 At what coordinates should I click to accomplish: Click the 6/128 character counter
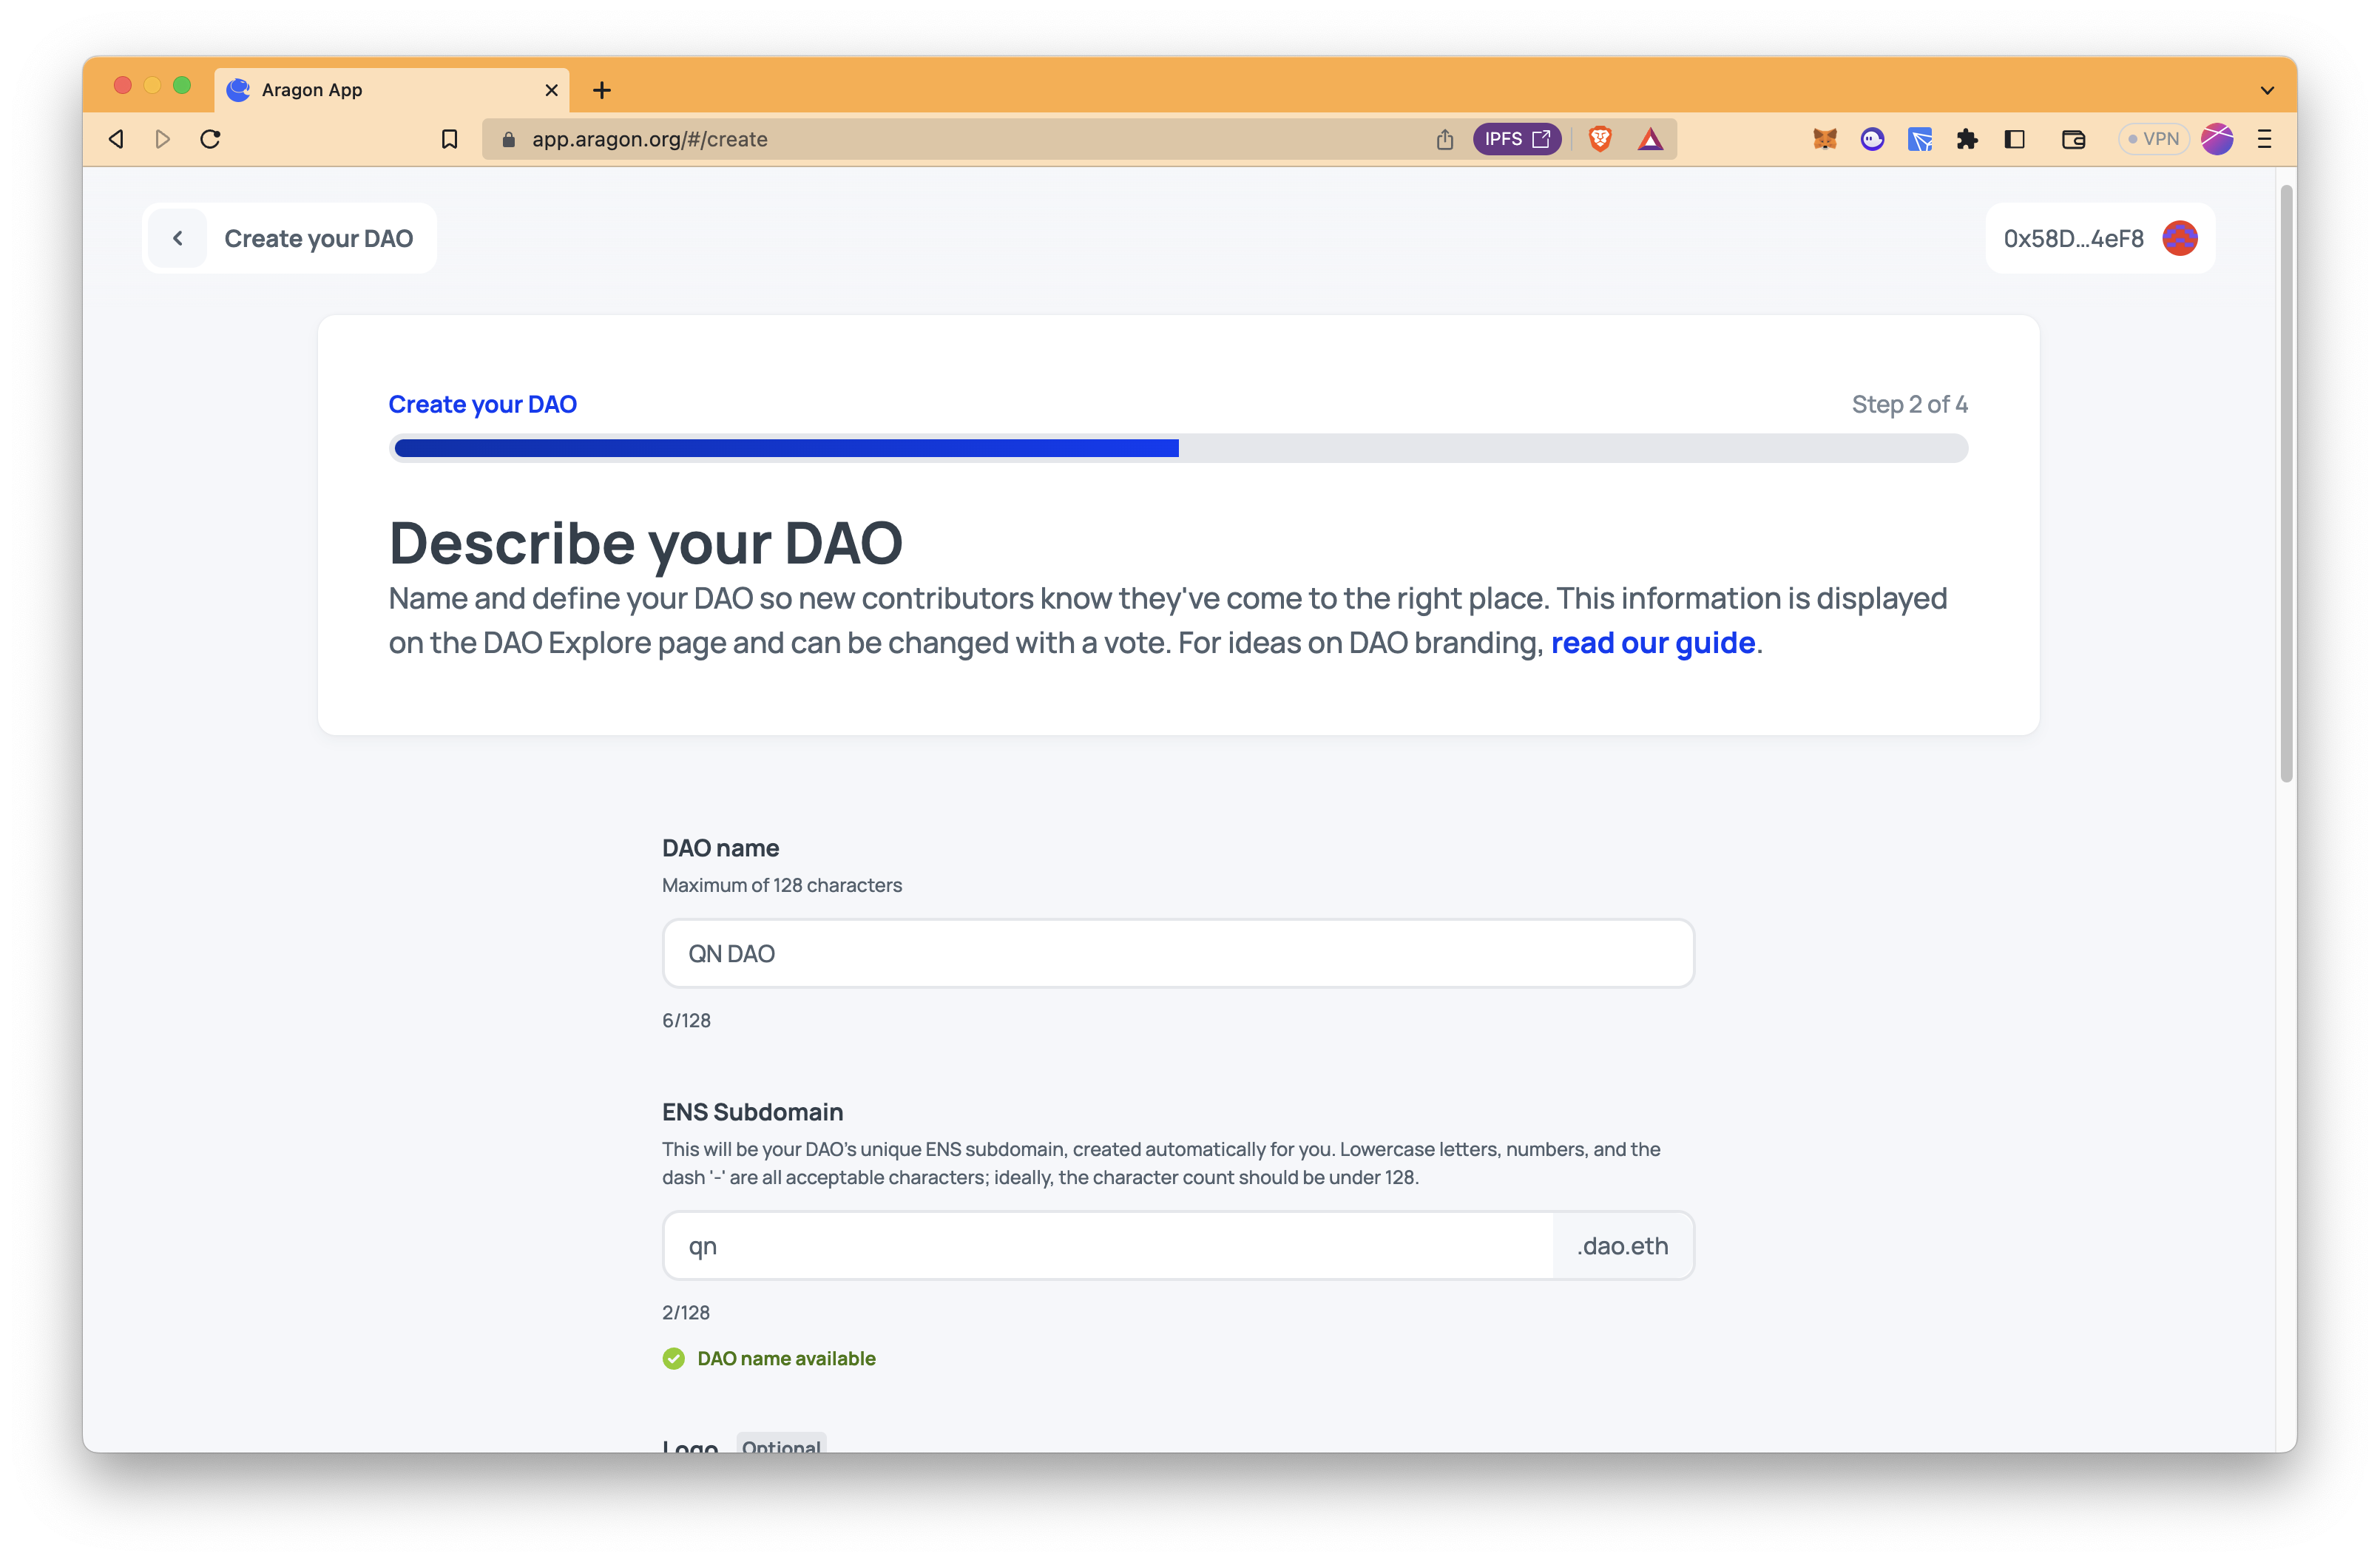click(x=686, y=1020)
